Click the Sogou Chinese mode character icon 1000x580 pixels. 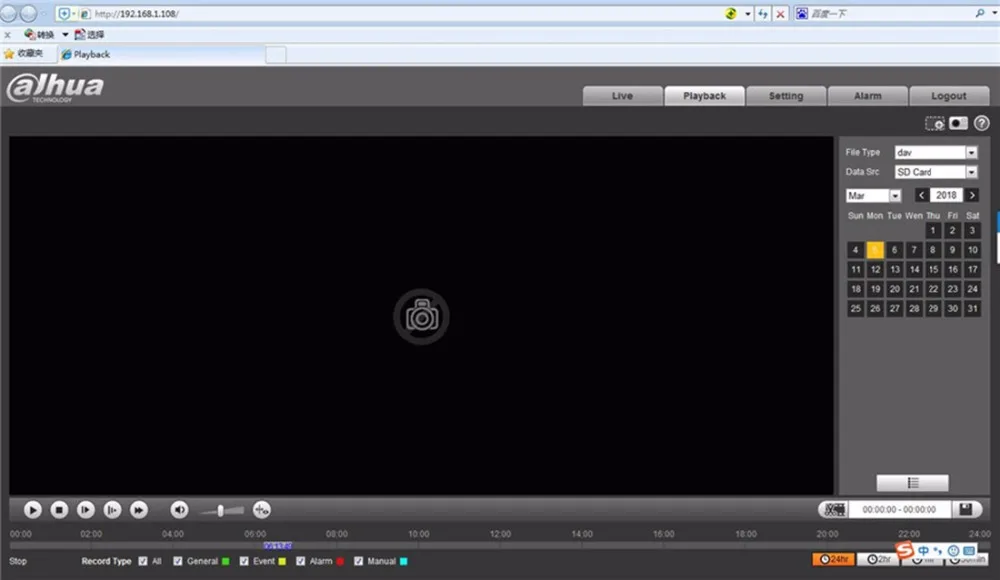pos(923,551)
